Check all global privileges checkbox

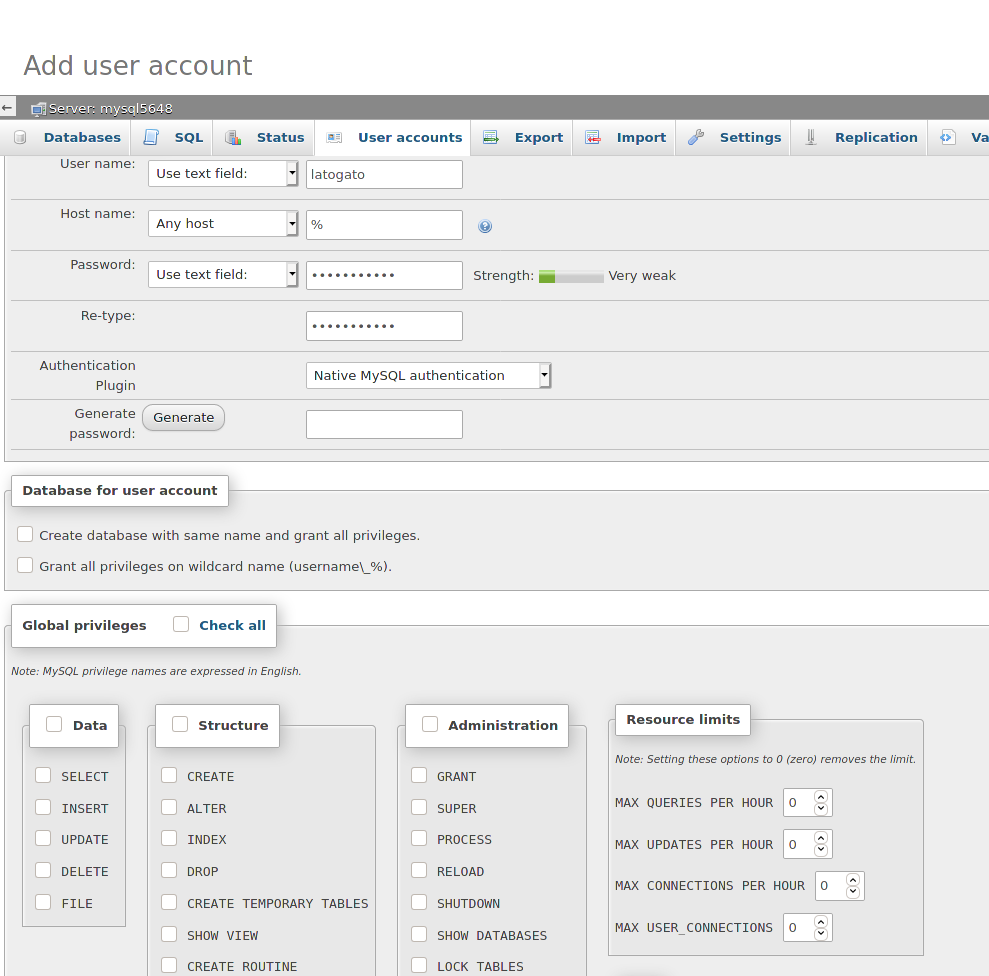click(181, 624)
